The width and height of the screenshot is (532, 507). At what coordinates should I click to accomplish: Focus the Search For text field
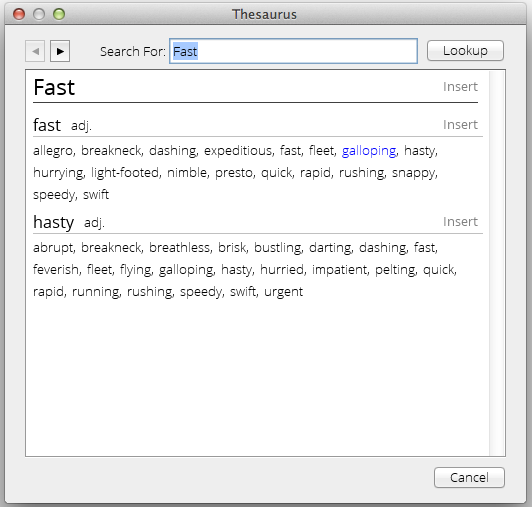(293, 51)
